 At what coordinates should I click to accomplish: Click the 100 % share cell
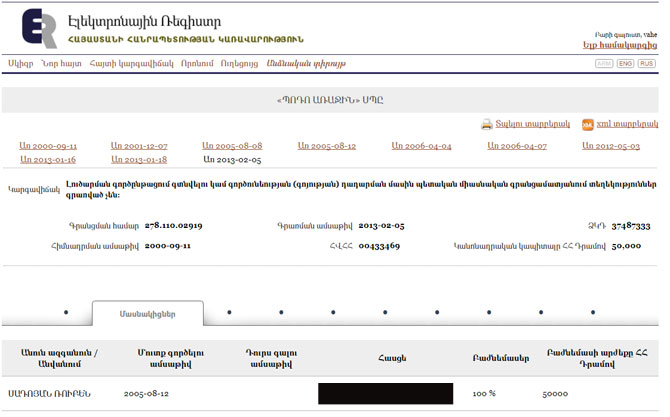[x=484, y=394]
